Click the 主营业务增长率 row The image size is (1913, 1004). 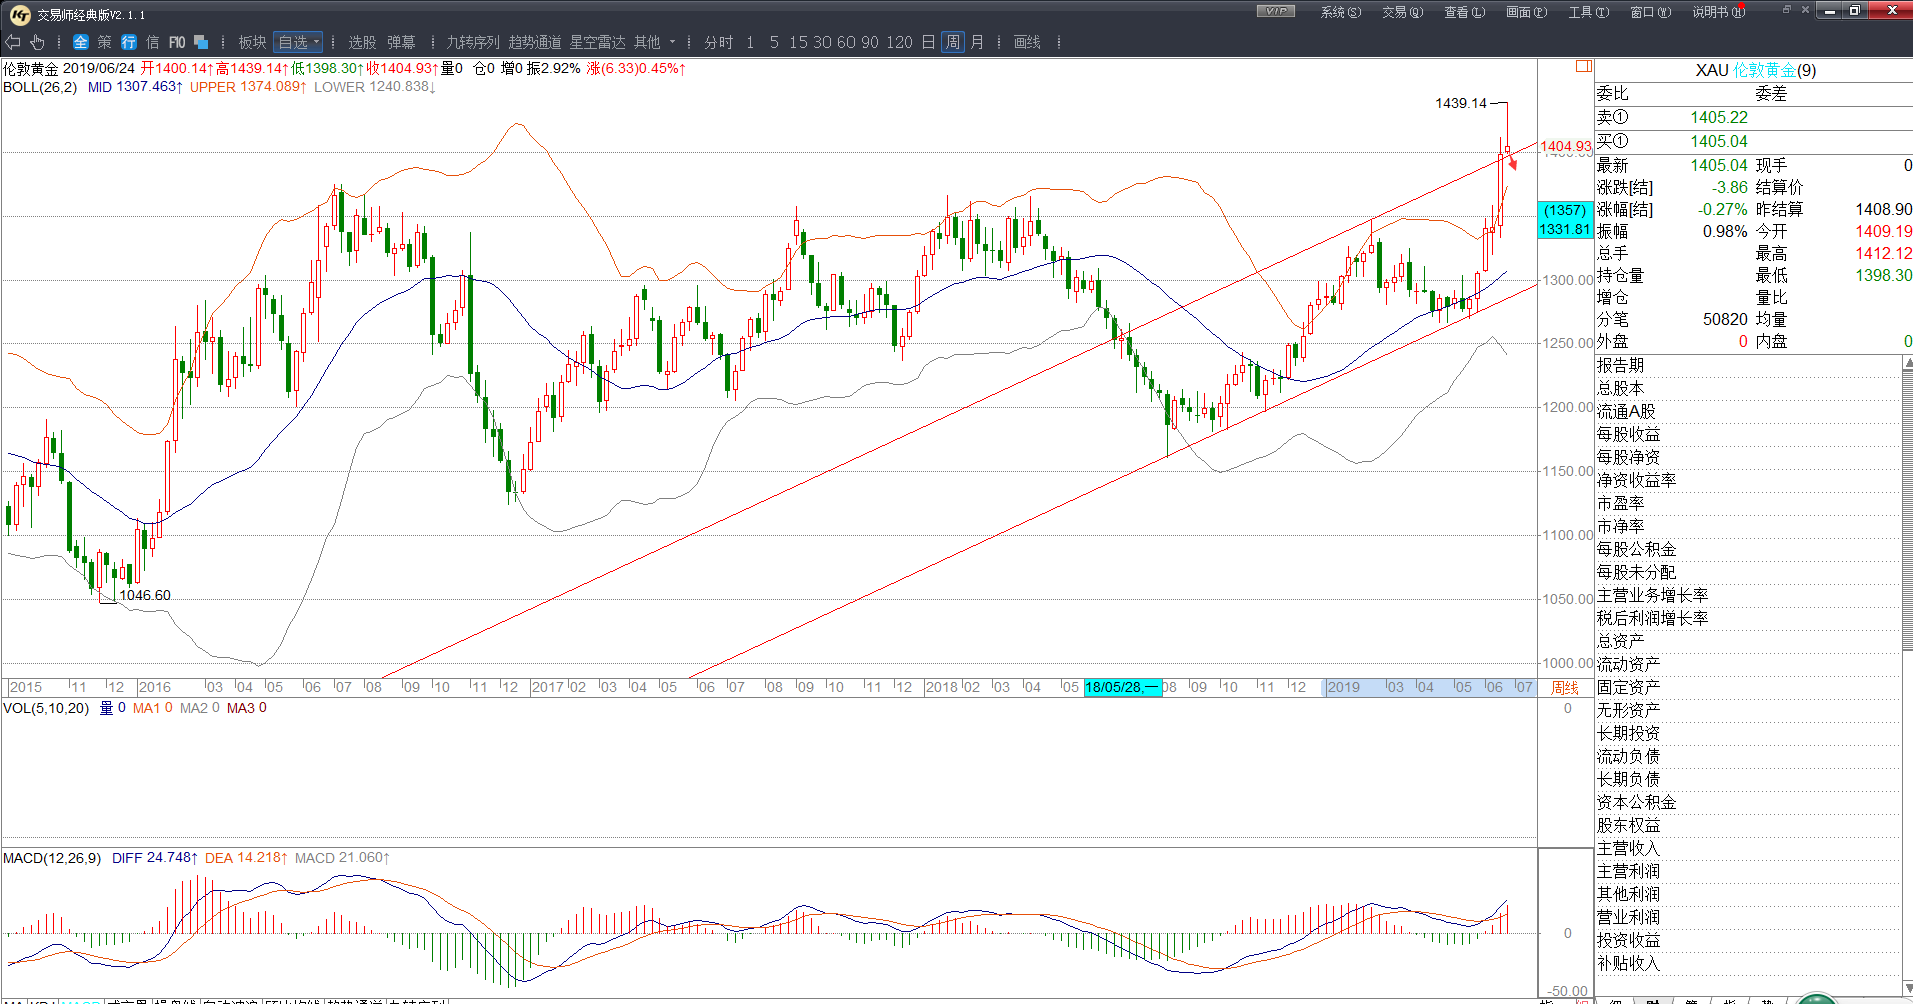point(1748,595)
